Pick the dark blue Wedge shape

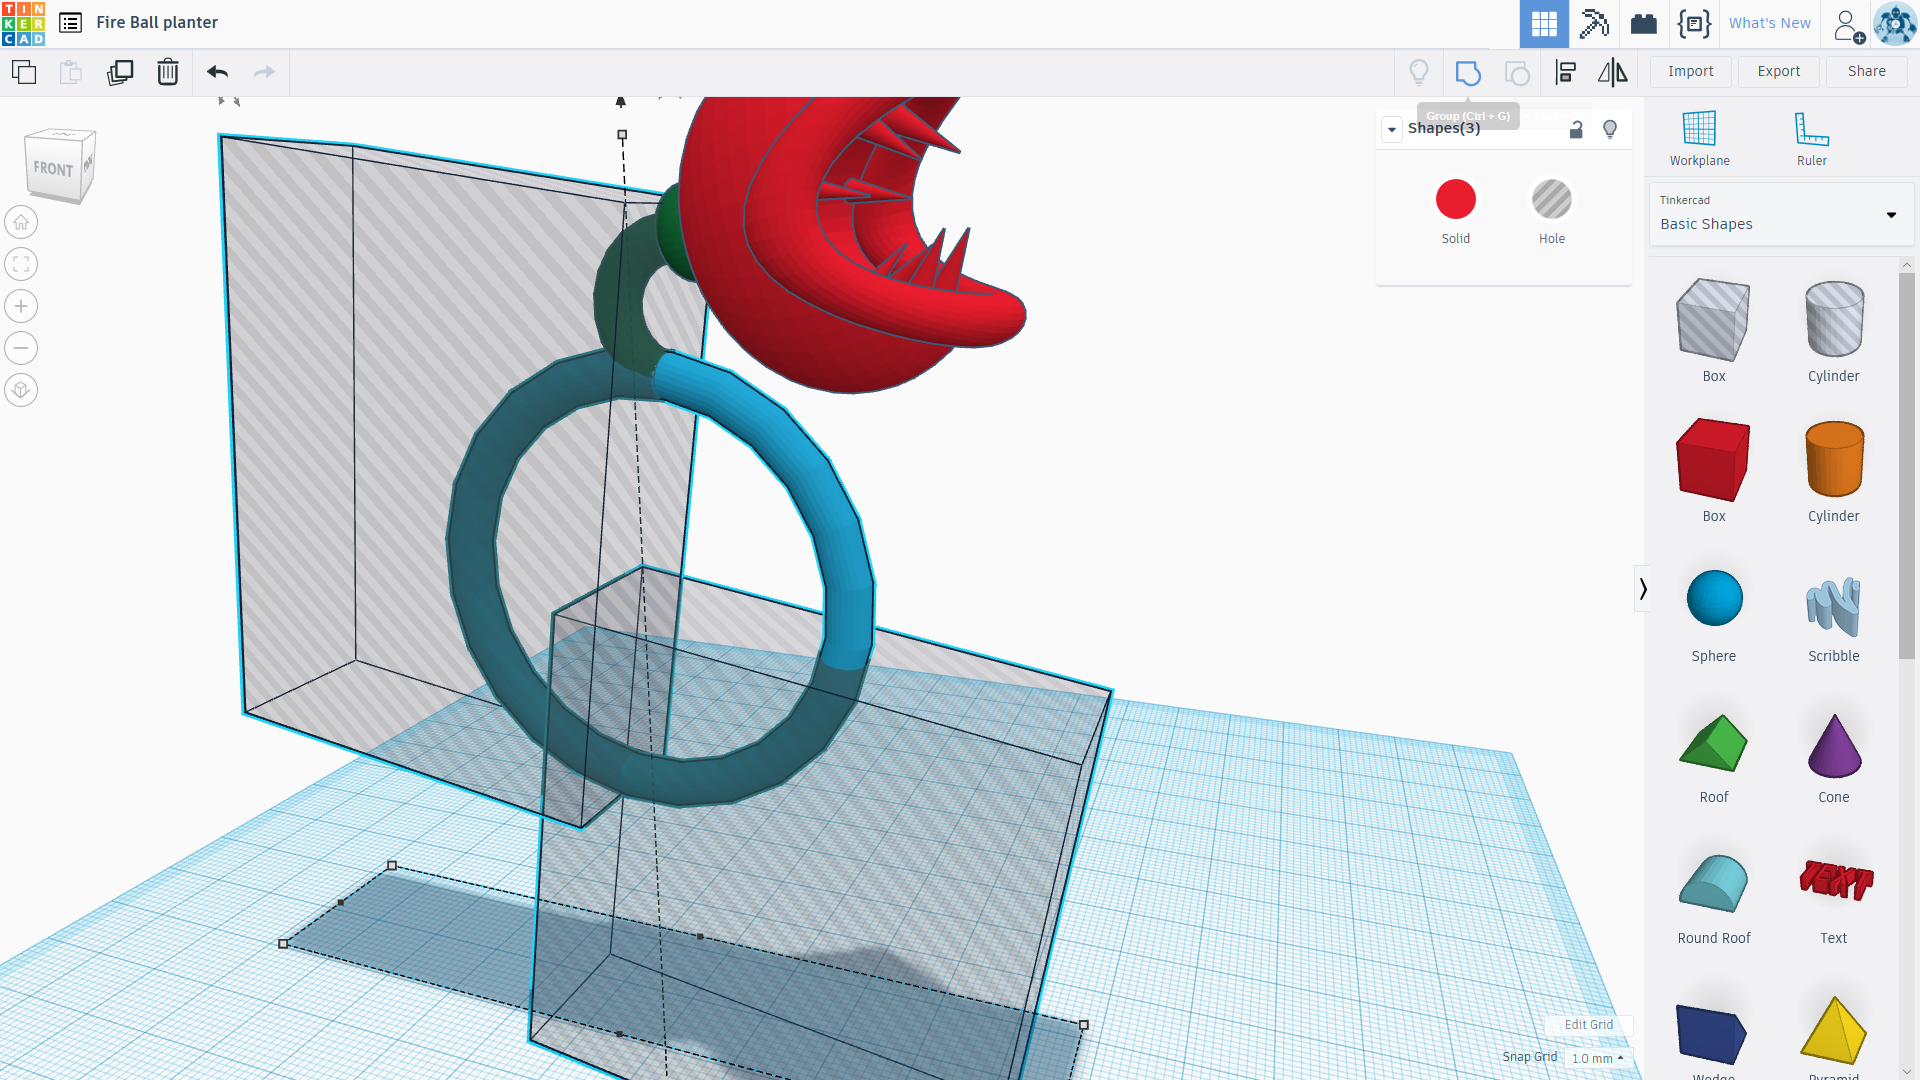pyautogui.click(x=1713, y=1036)
